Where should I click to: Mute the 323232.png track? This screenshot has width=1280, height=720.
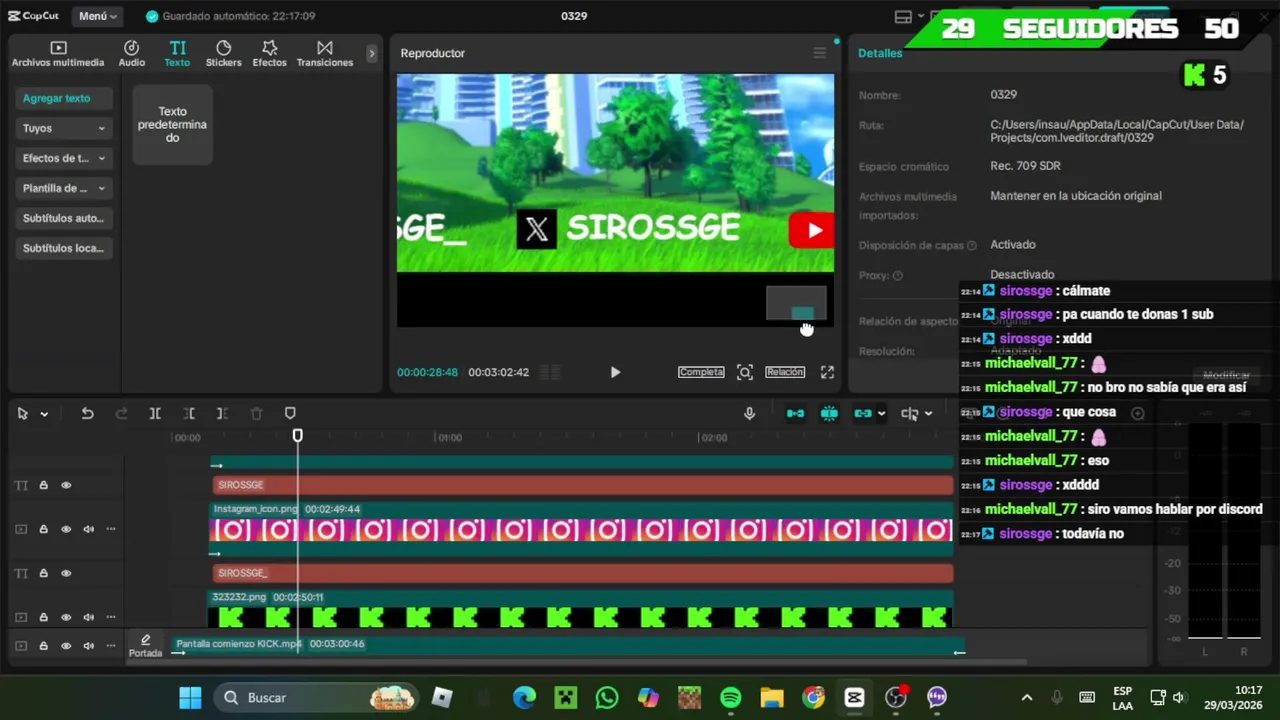point(88,617)
